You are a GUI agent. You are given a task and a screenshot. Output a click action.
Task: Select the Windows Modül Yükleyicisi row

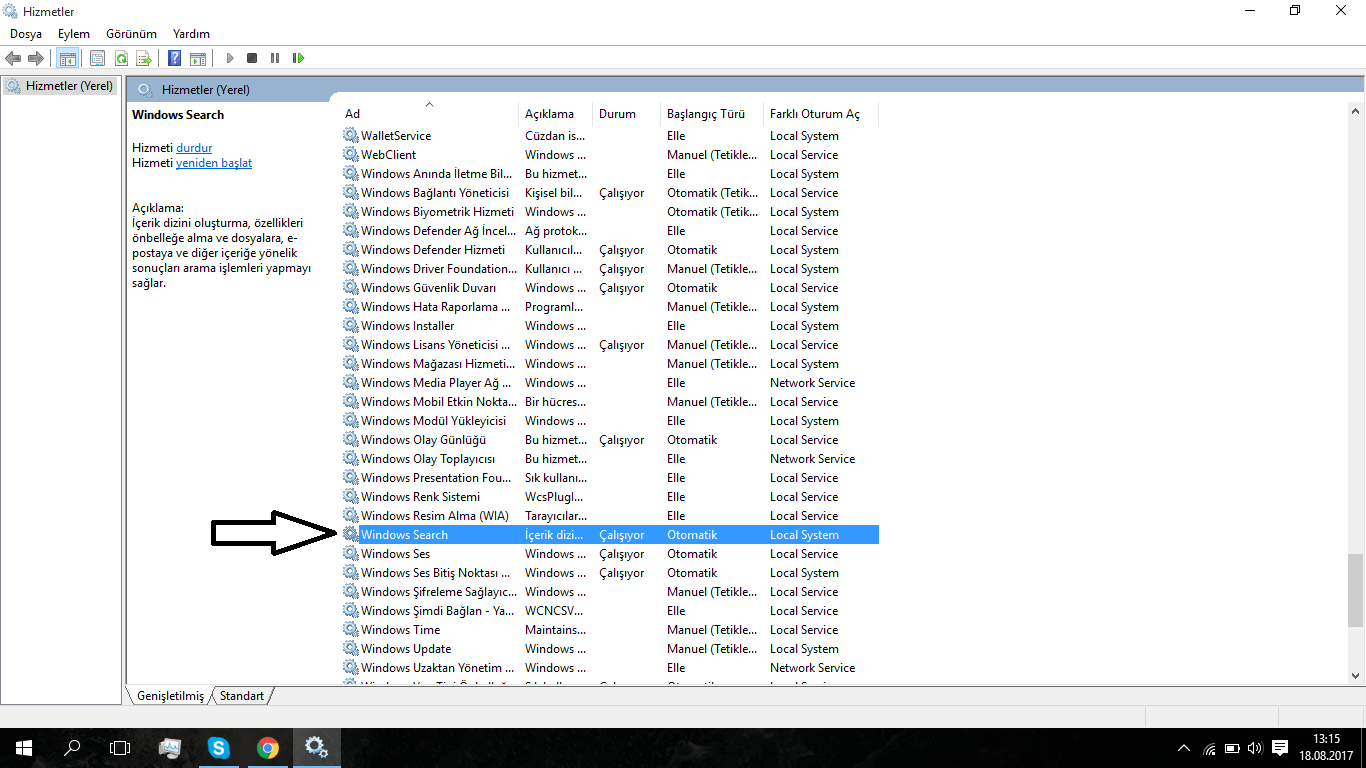point(610,421)
